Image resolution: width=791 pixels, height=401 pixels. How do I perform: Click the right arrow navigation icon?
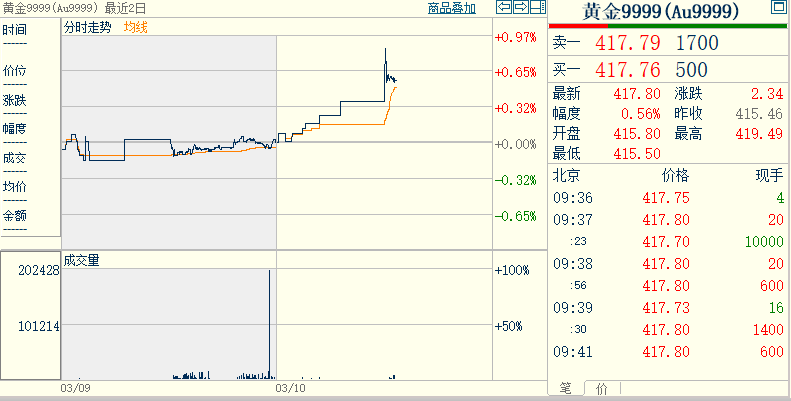tap(521, 7)
